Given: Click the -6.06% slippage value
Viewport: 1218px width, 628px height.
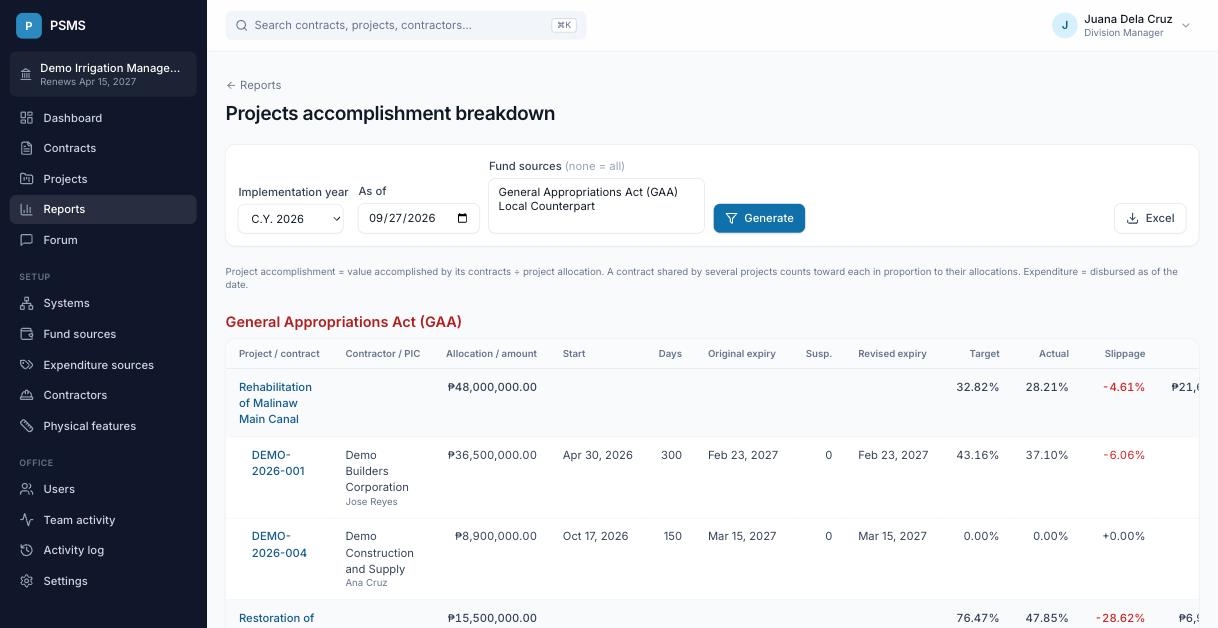Looking at the screenshot, I should coord(1124,455).
